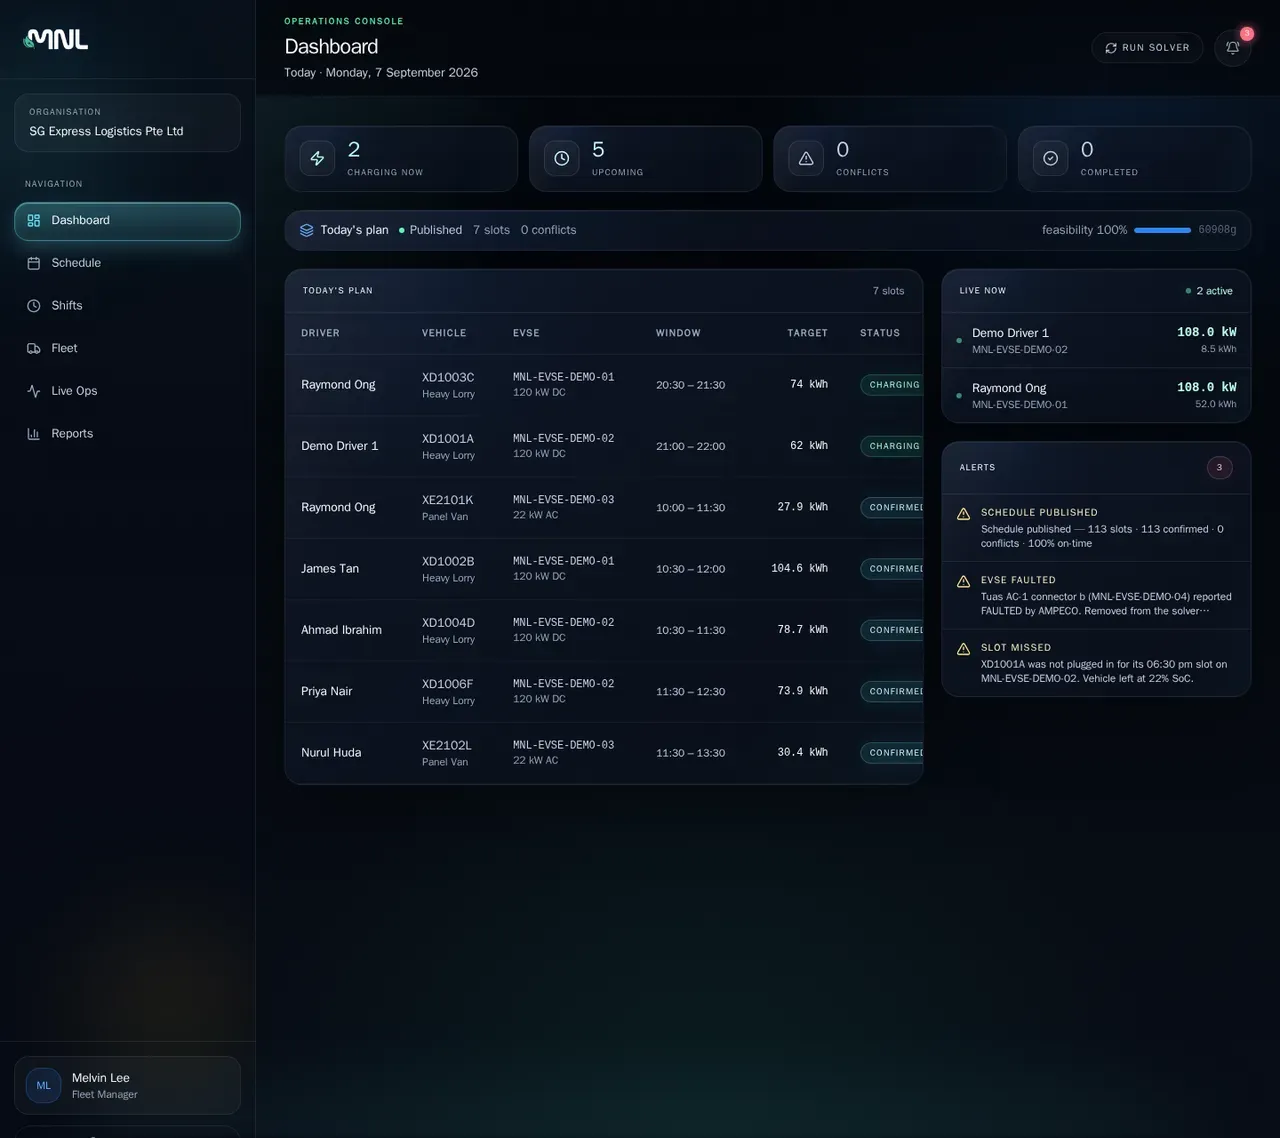Open Raymond Ong live session entry
Screen dimensions: 1280x1138
click(x=1096, y=395)
